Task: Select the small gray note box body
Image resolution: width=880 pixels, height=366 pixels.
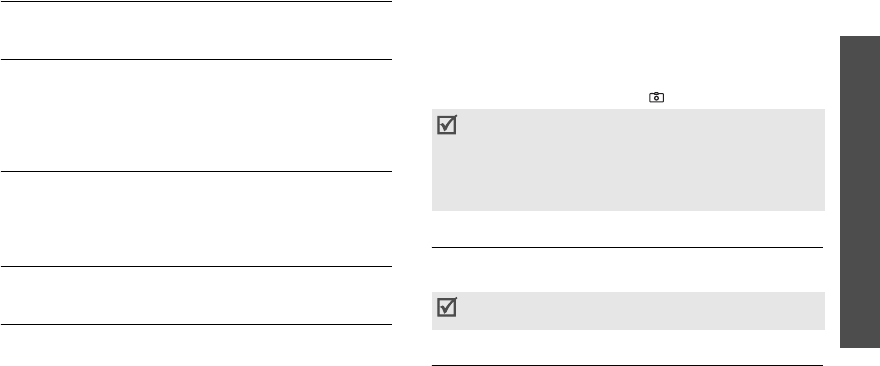Action: pos(628,311)
